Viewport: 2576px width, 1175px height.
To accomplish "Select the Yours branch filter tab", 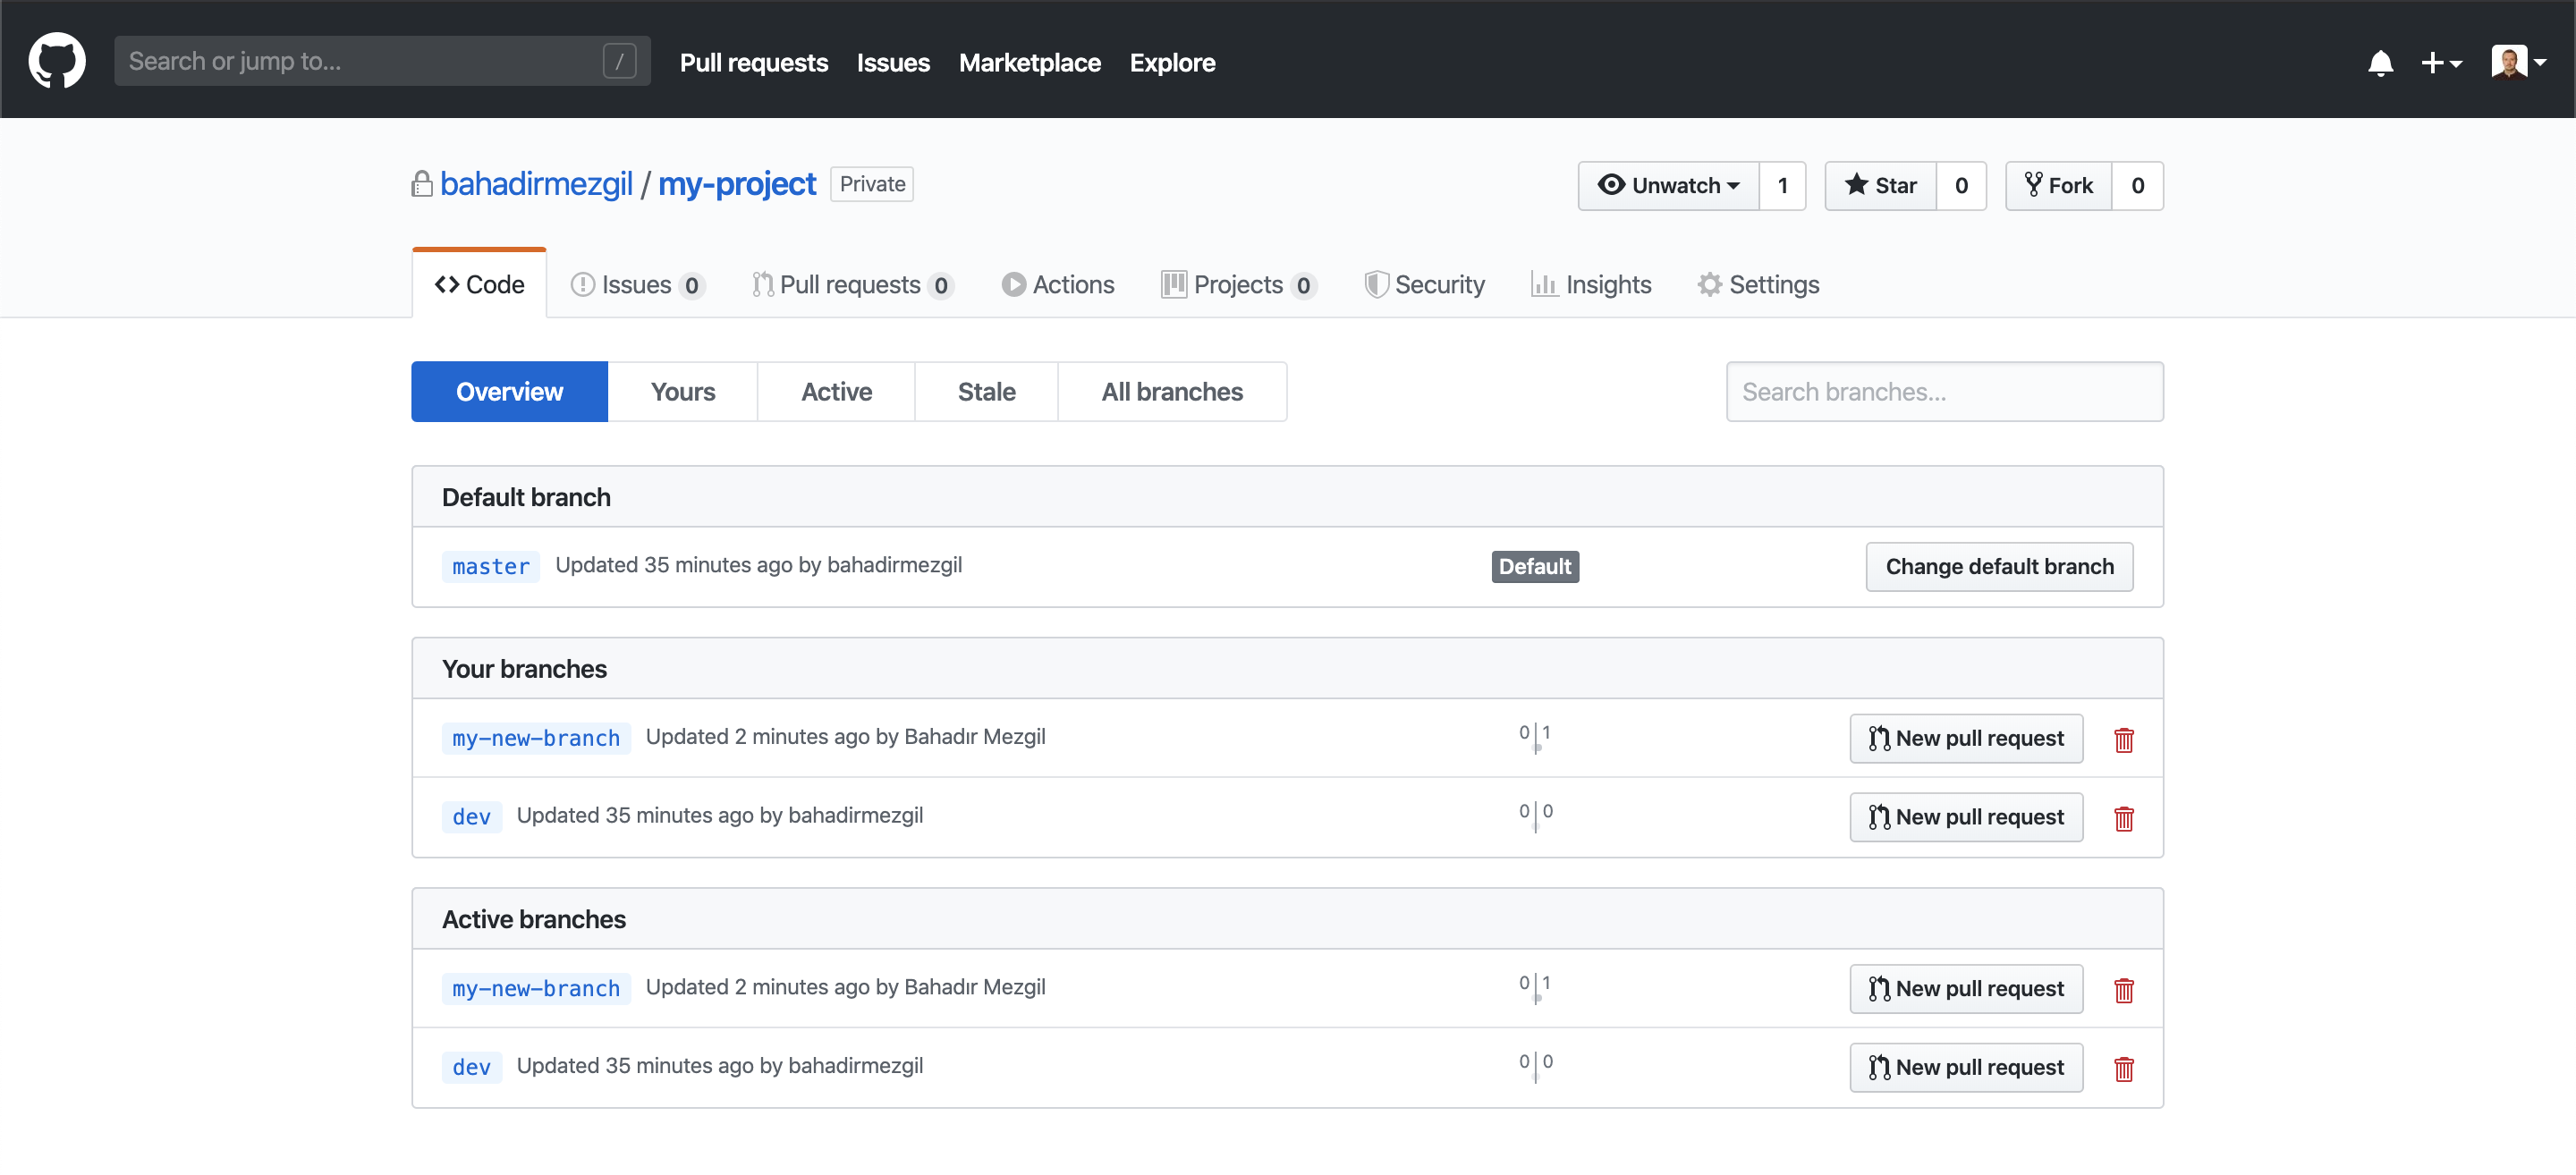I will (x=683, y=391).
